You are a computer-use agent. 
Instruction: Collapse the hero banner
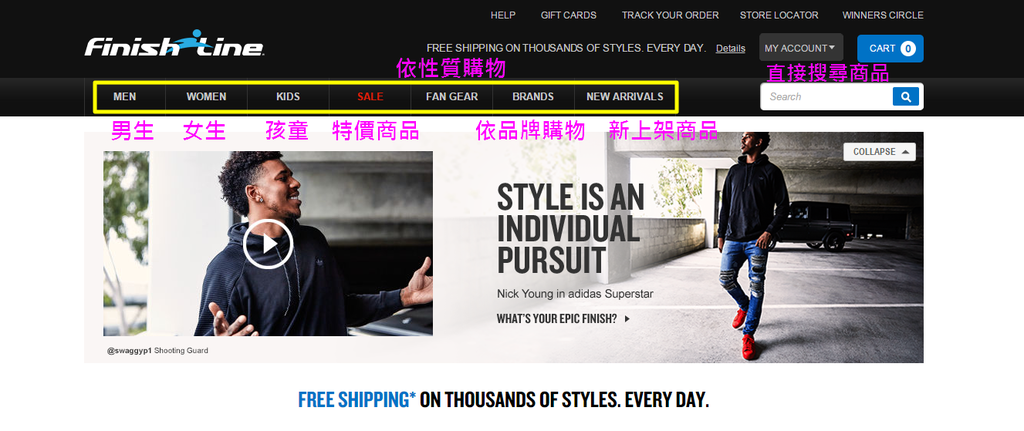coord(879,152)
